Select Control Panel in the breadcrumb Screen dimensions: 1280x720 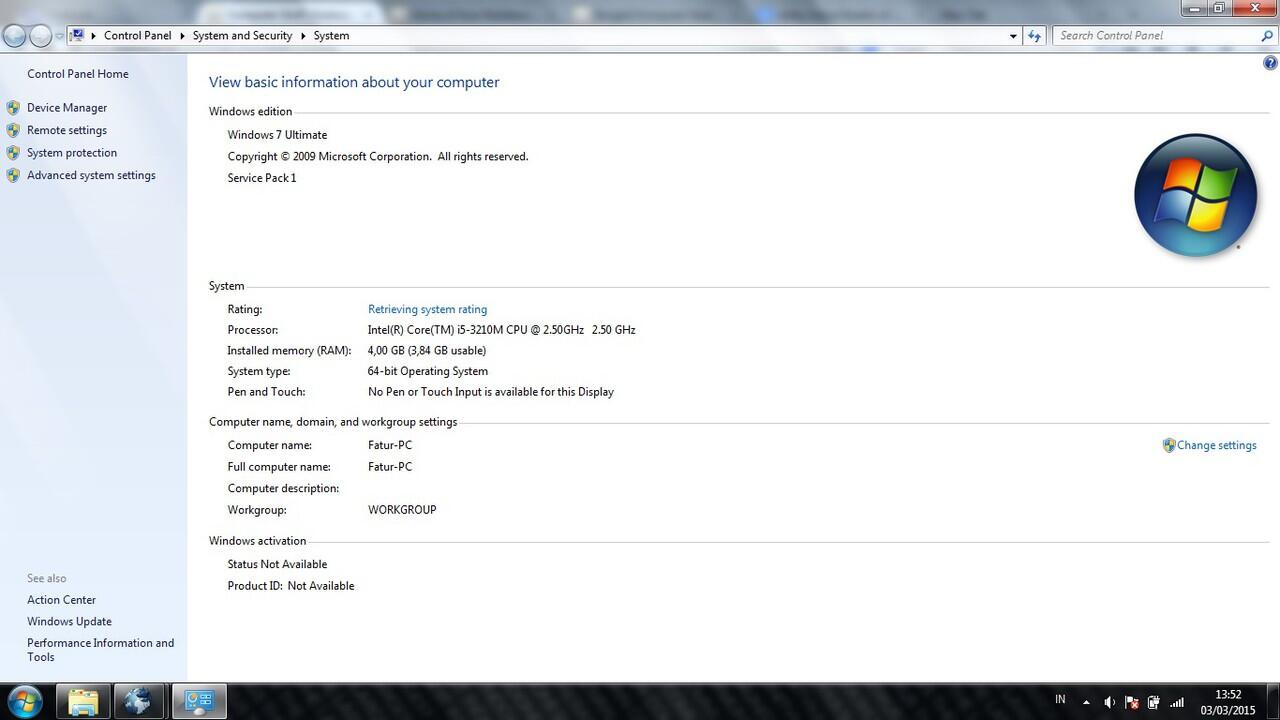click(137, 36)
